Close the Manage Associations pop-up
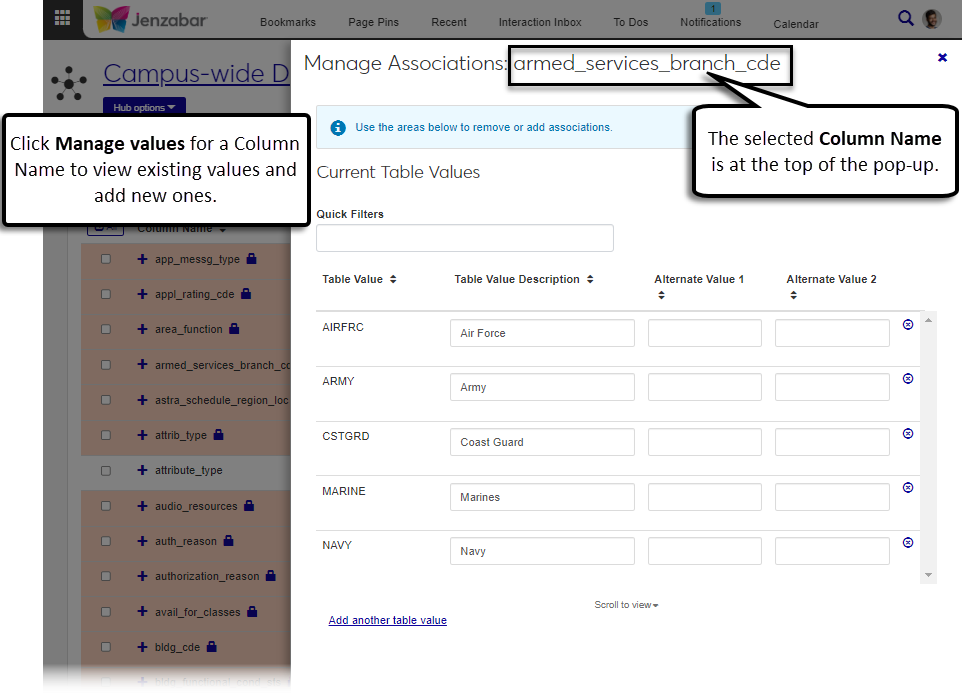Image resolution: width=962 pixels, height=694 pixels. point(942,58)
